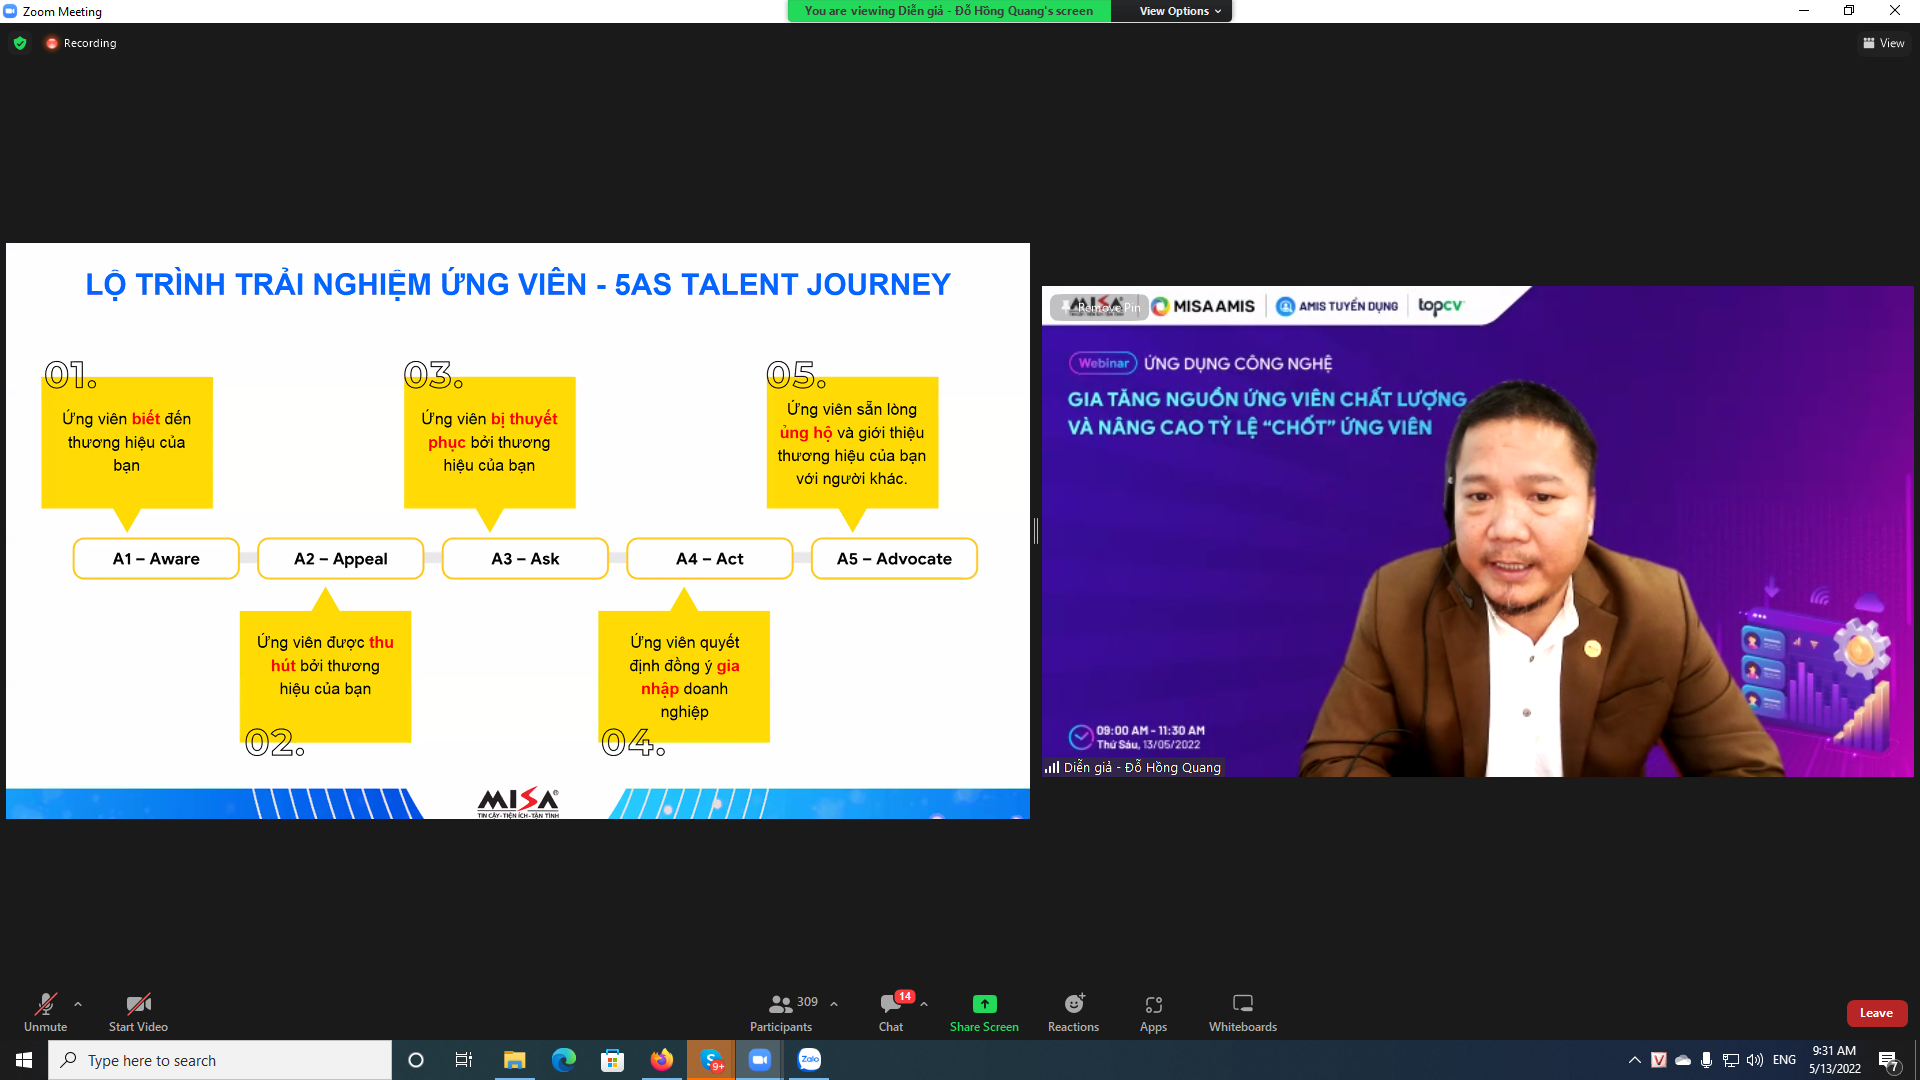This screenshot has height=1080, width=1920.
Task: Expand the arrow next to Participants
Action: (x=834, y=1004)
